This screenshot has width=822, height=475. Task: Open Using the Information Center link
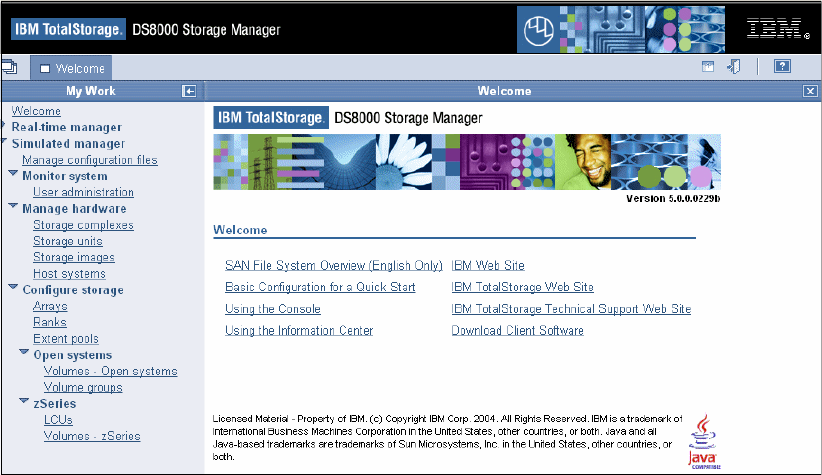[299, 331]
